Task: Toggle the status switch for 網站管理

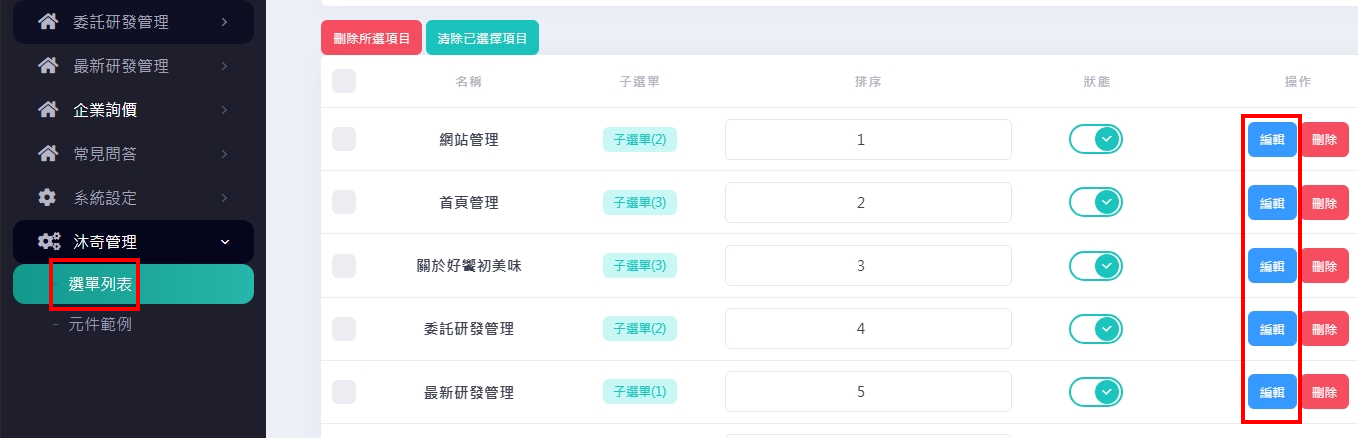Action: [x=1096, y=140]
